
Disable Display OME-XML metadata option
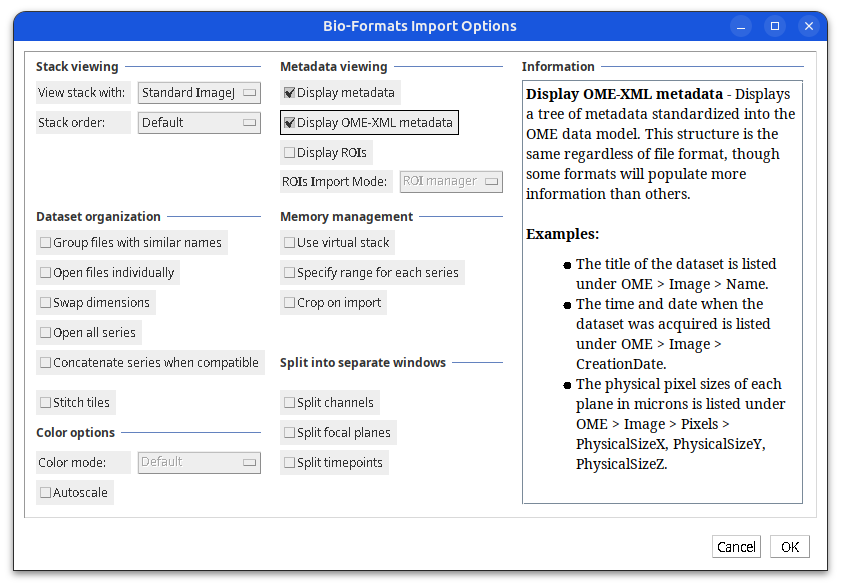point(290,123)
